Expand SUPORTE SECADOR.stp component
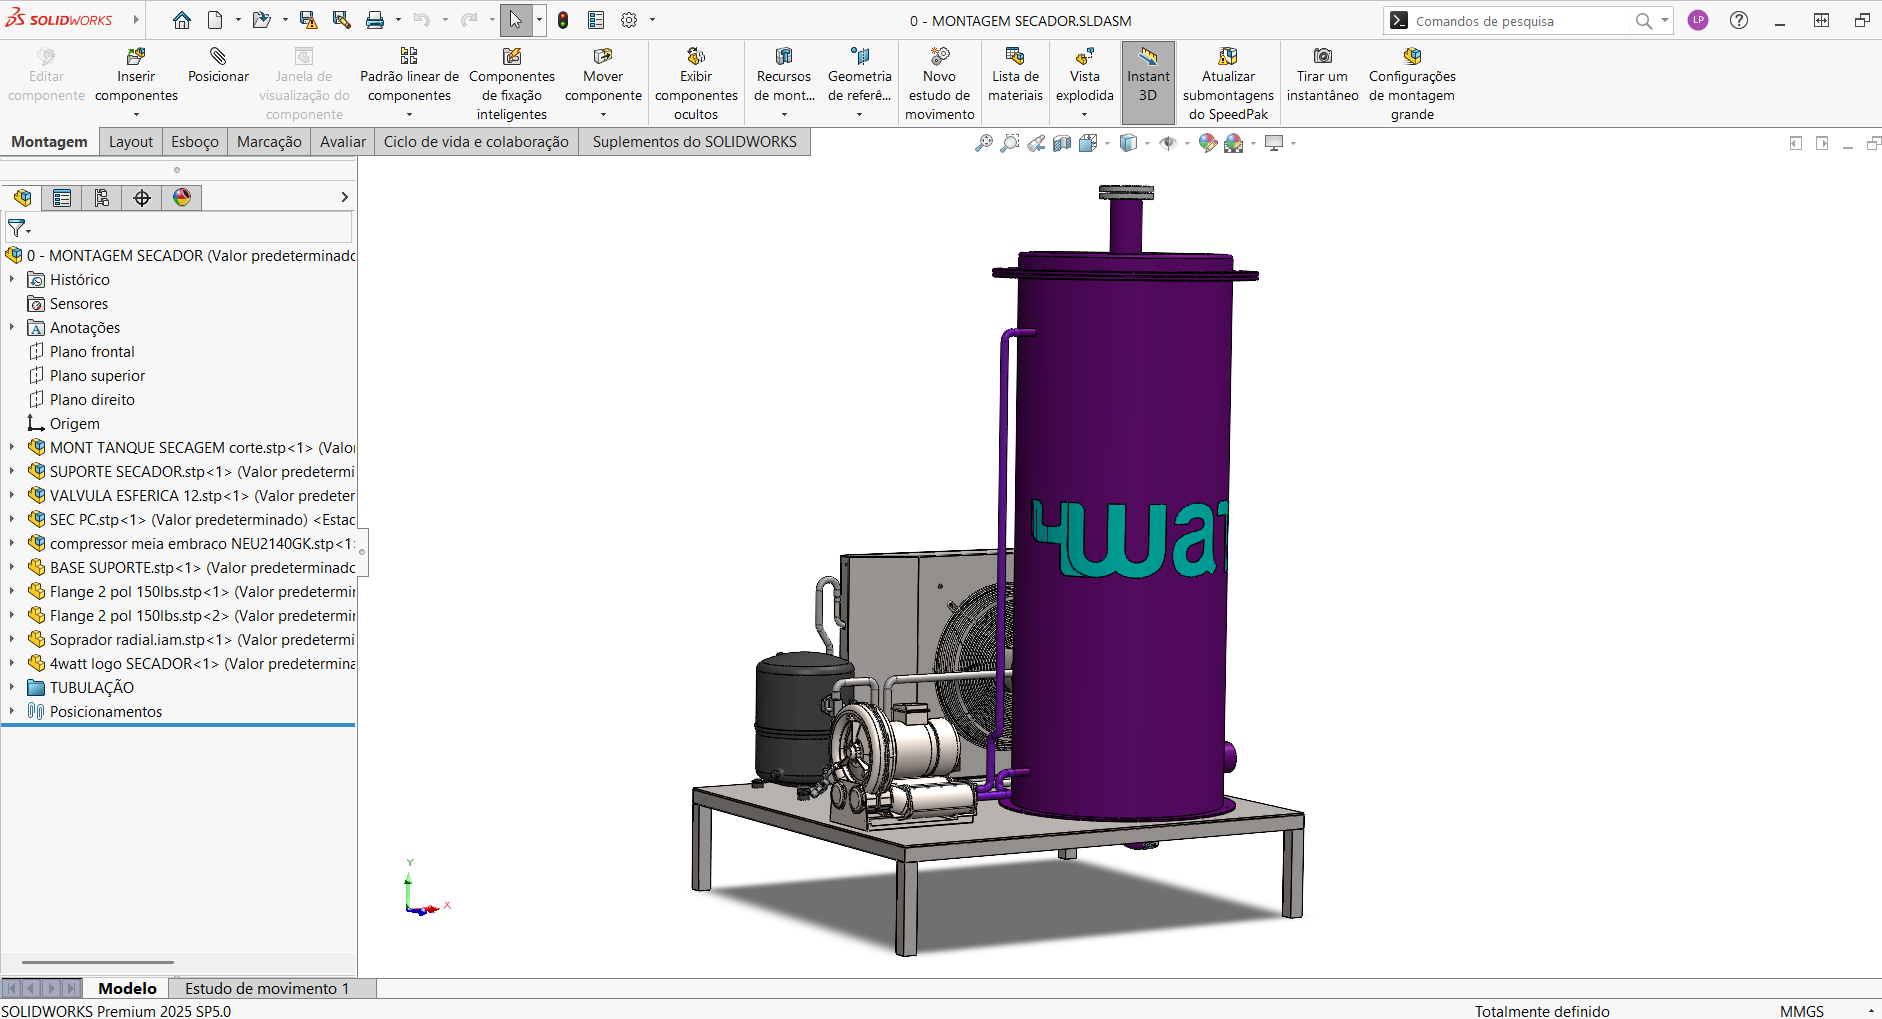This screenshot has height=1019, width=1882. (12, 472)
